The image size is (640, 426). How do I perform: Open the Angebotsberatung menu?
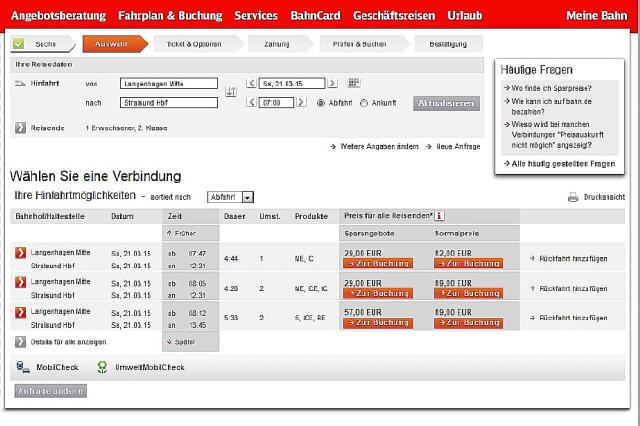58,16
